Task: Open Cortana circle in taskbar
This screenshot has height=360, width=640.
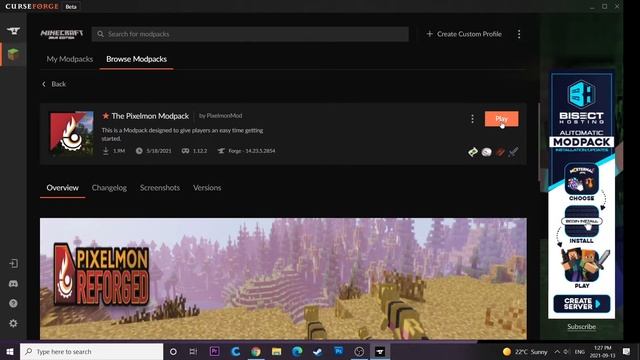Action: [173, 351]
